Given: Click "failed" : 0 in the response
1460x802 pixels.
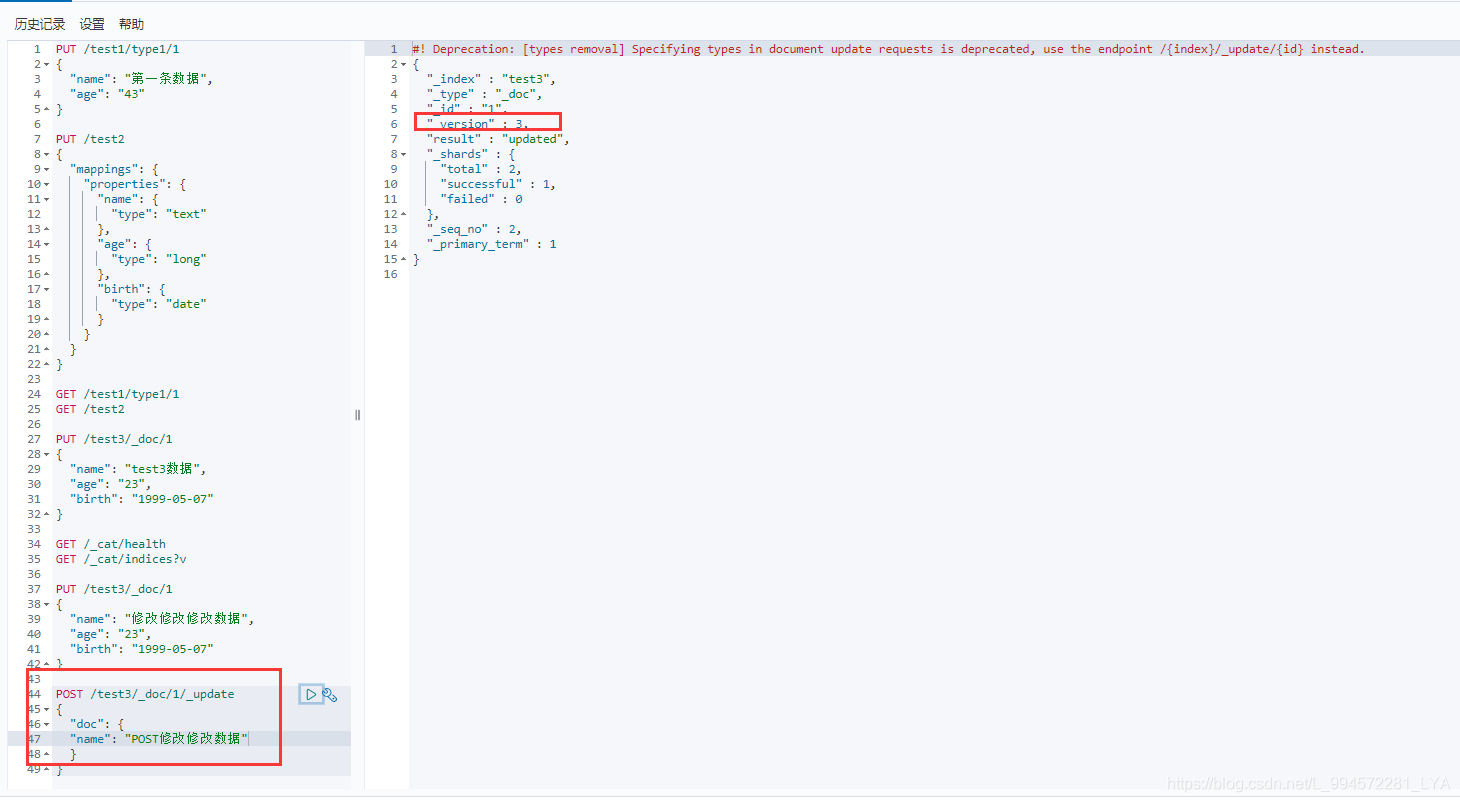Looking at the screenshot, I should click(481, 199).
